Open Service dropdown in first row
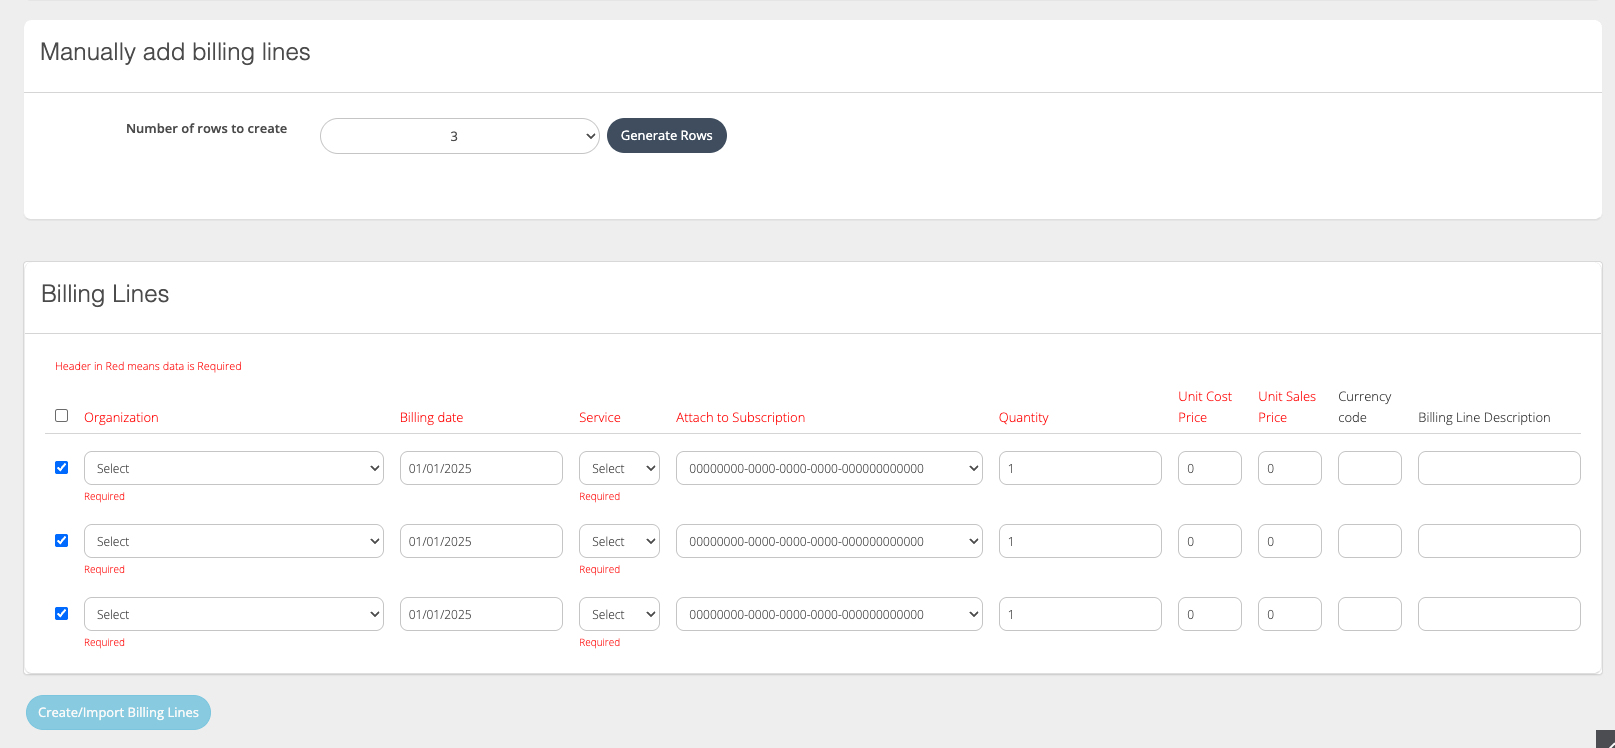Viewport: 1615px width, 748px height. (x=619, y=468)
